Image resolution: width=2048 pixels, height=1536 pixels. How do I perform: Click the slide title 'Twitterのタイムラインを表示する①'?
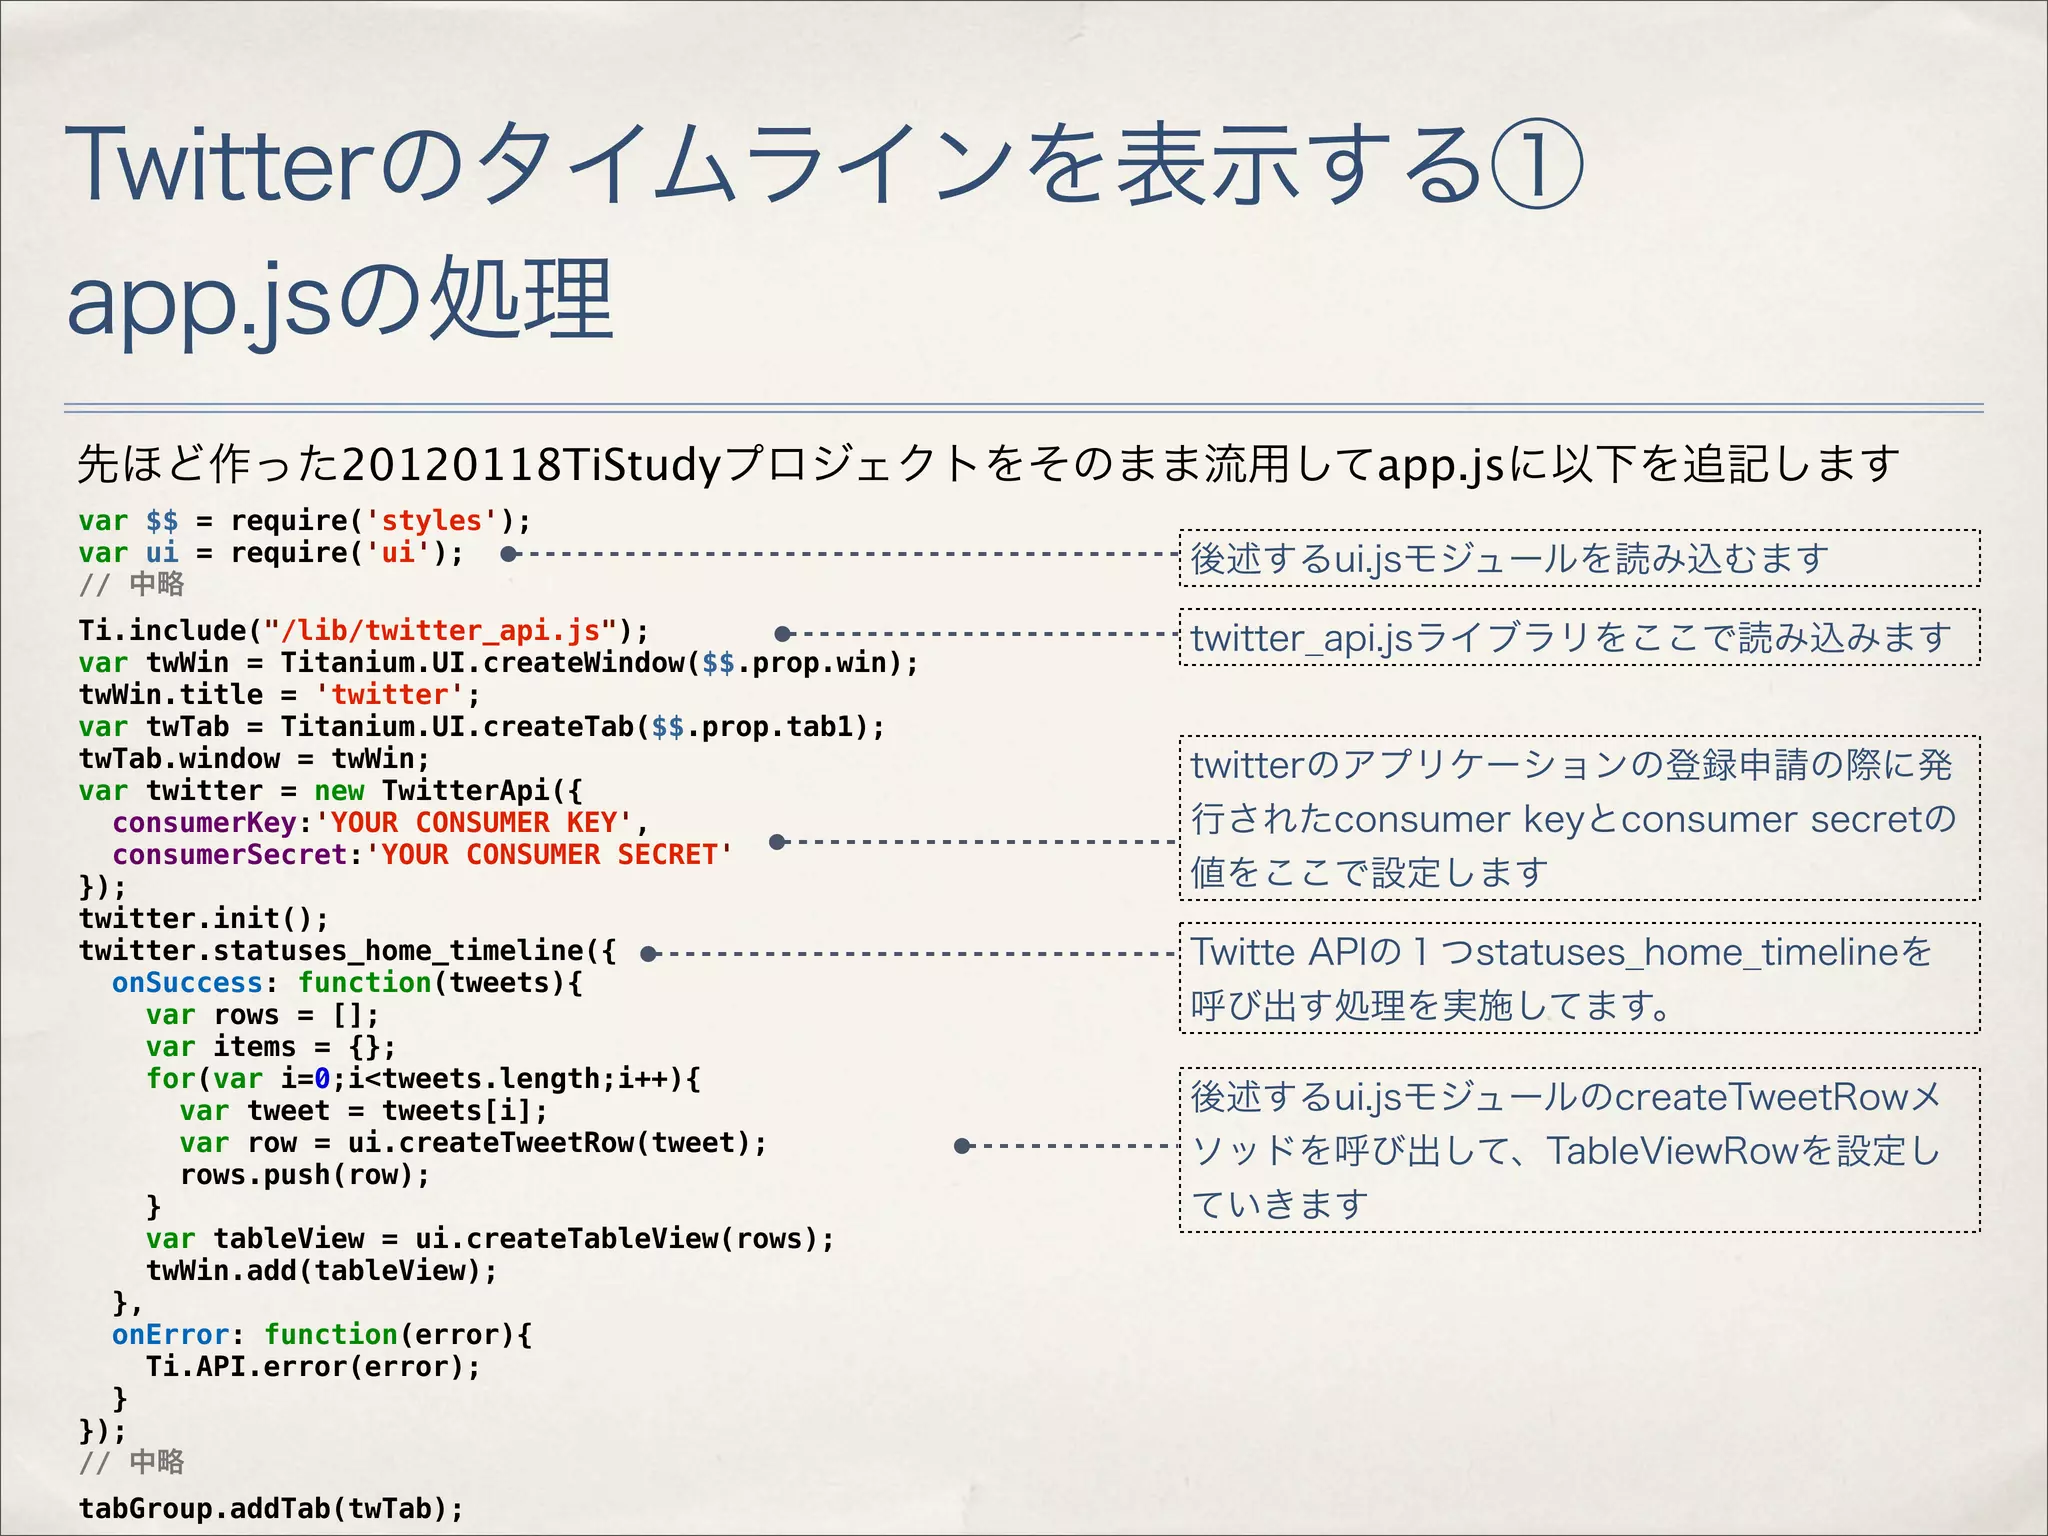824,163
